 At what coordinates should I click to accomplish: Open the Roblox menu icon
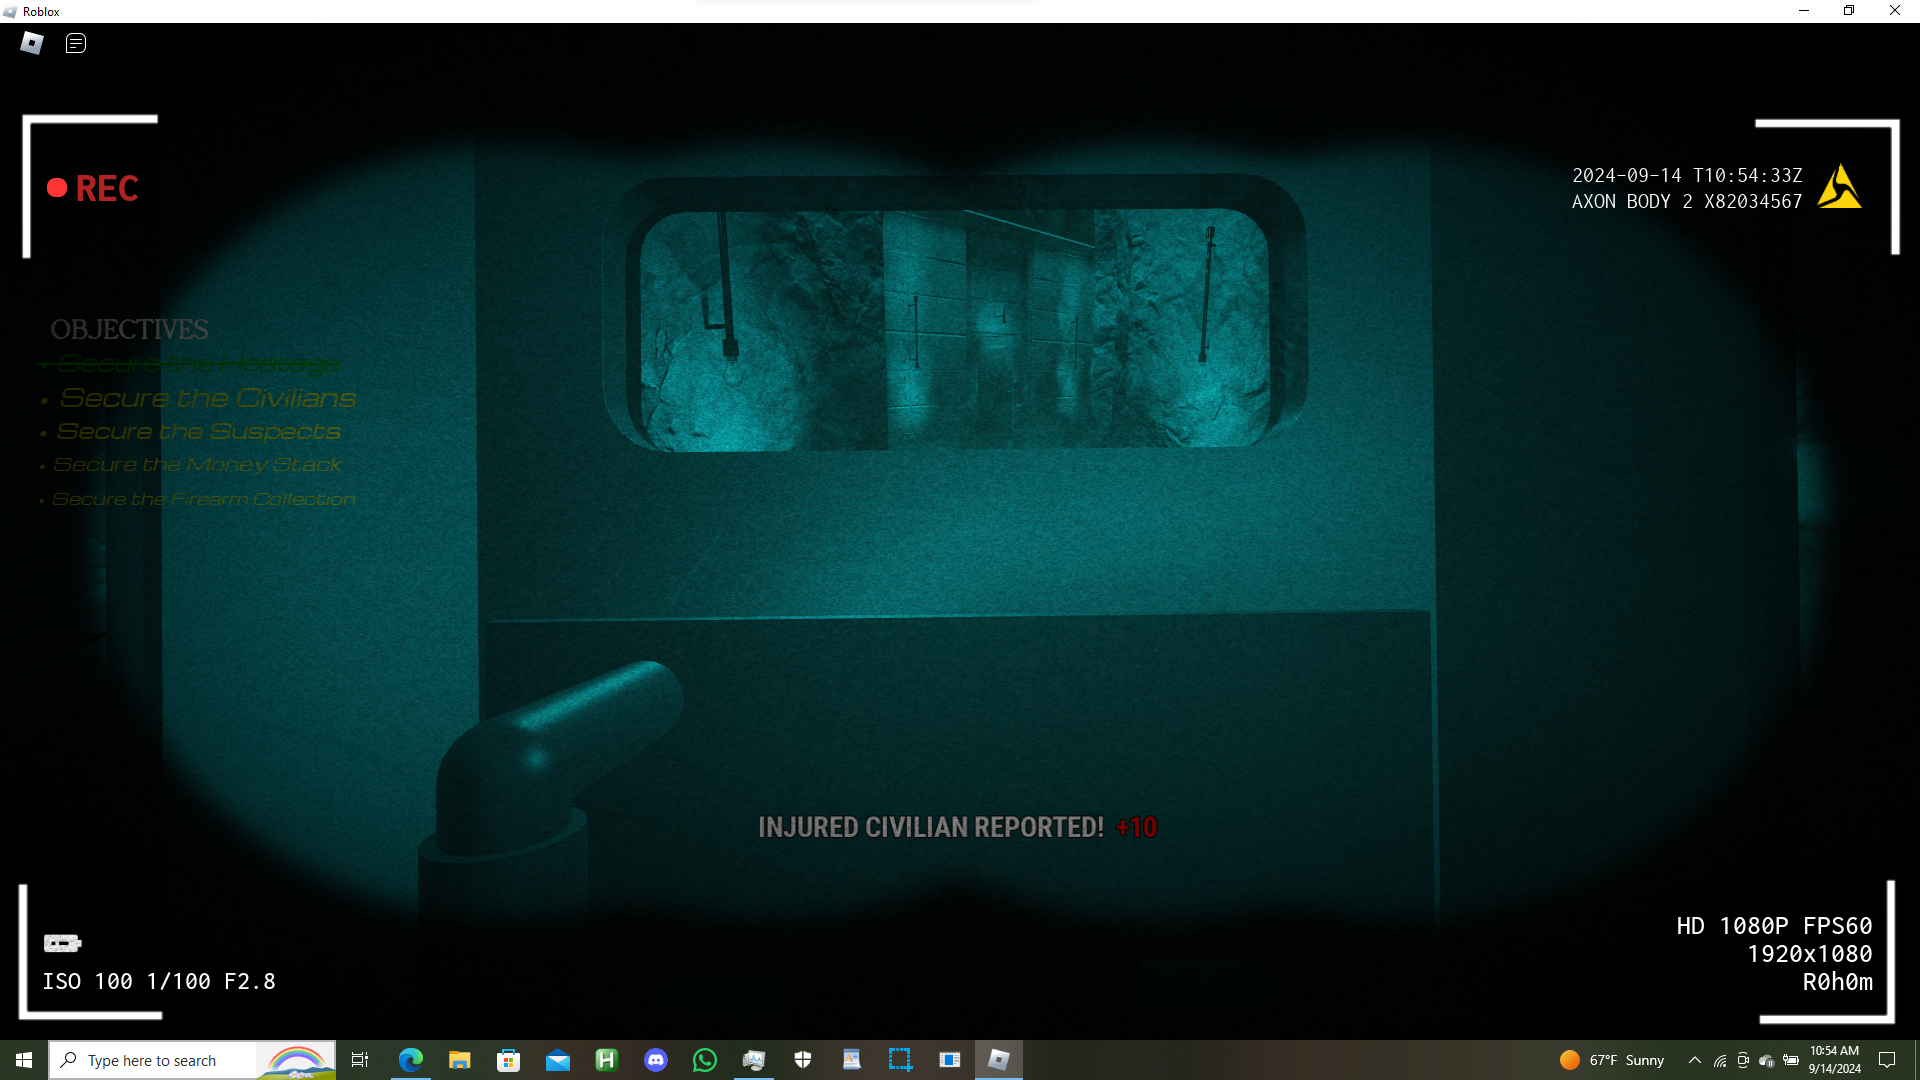coord(32,43)
